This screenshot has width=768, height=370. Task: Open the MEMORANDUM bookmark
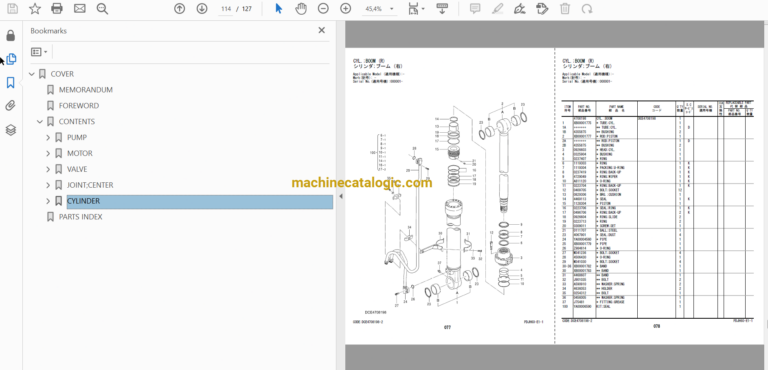coord(86,90)
